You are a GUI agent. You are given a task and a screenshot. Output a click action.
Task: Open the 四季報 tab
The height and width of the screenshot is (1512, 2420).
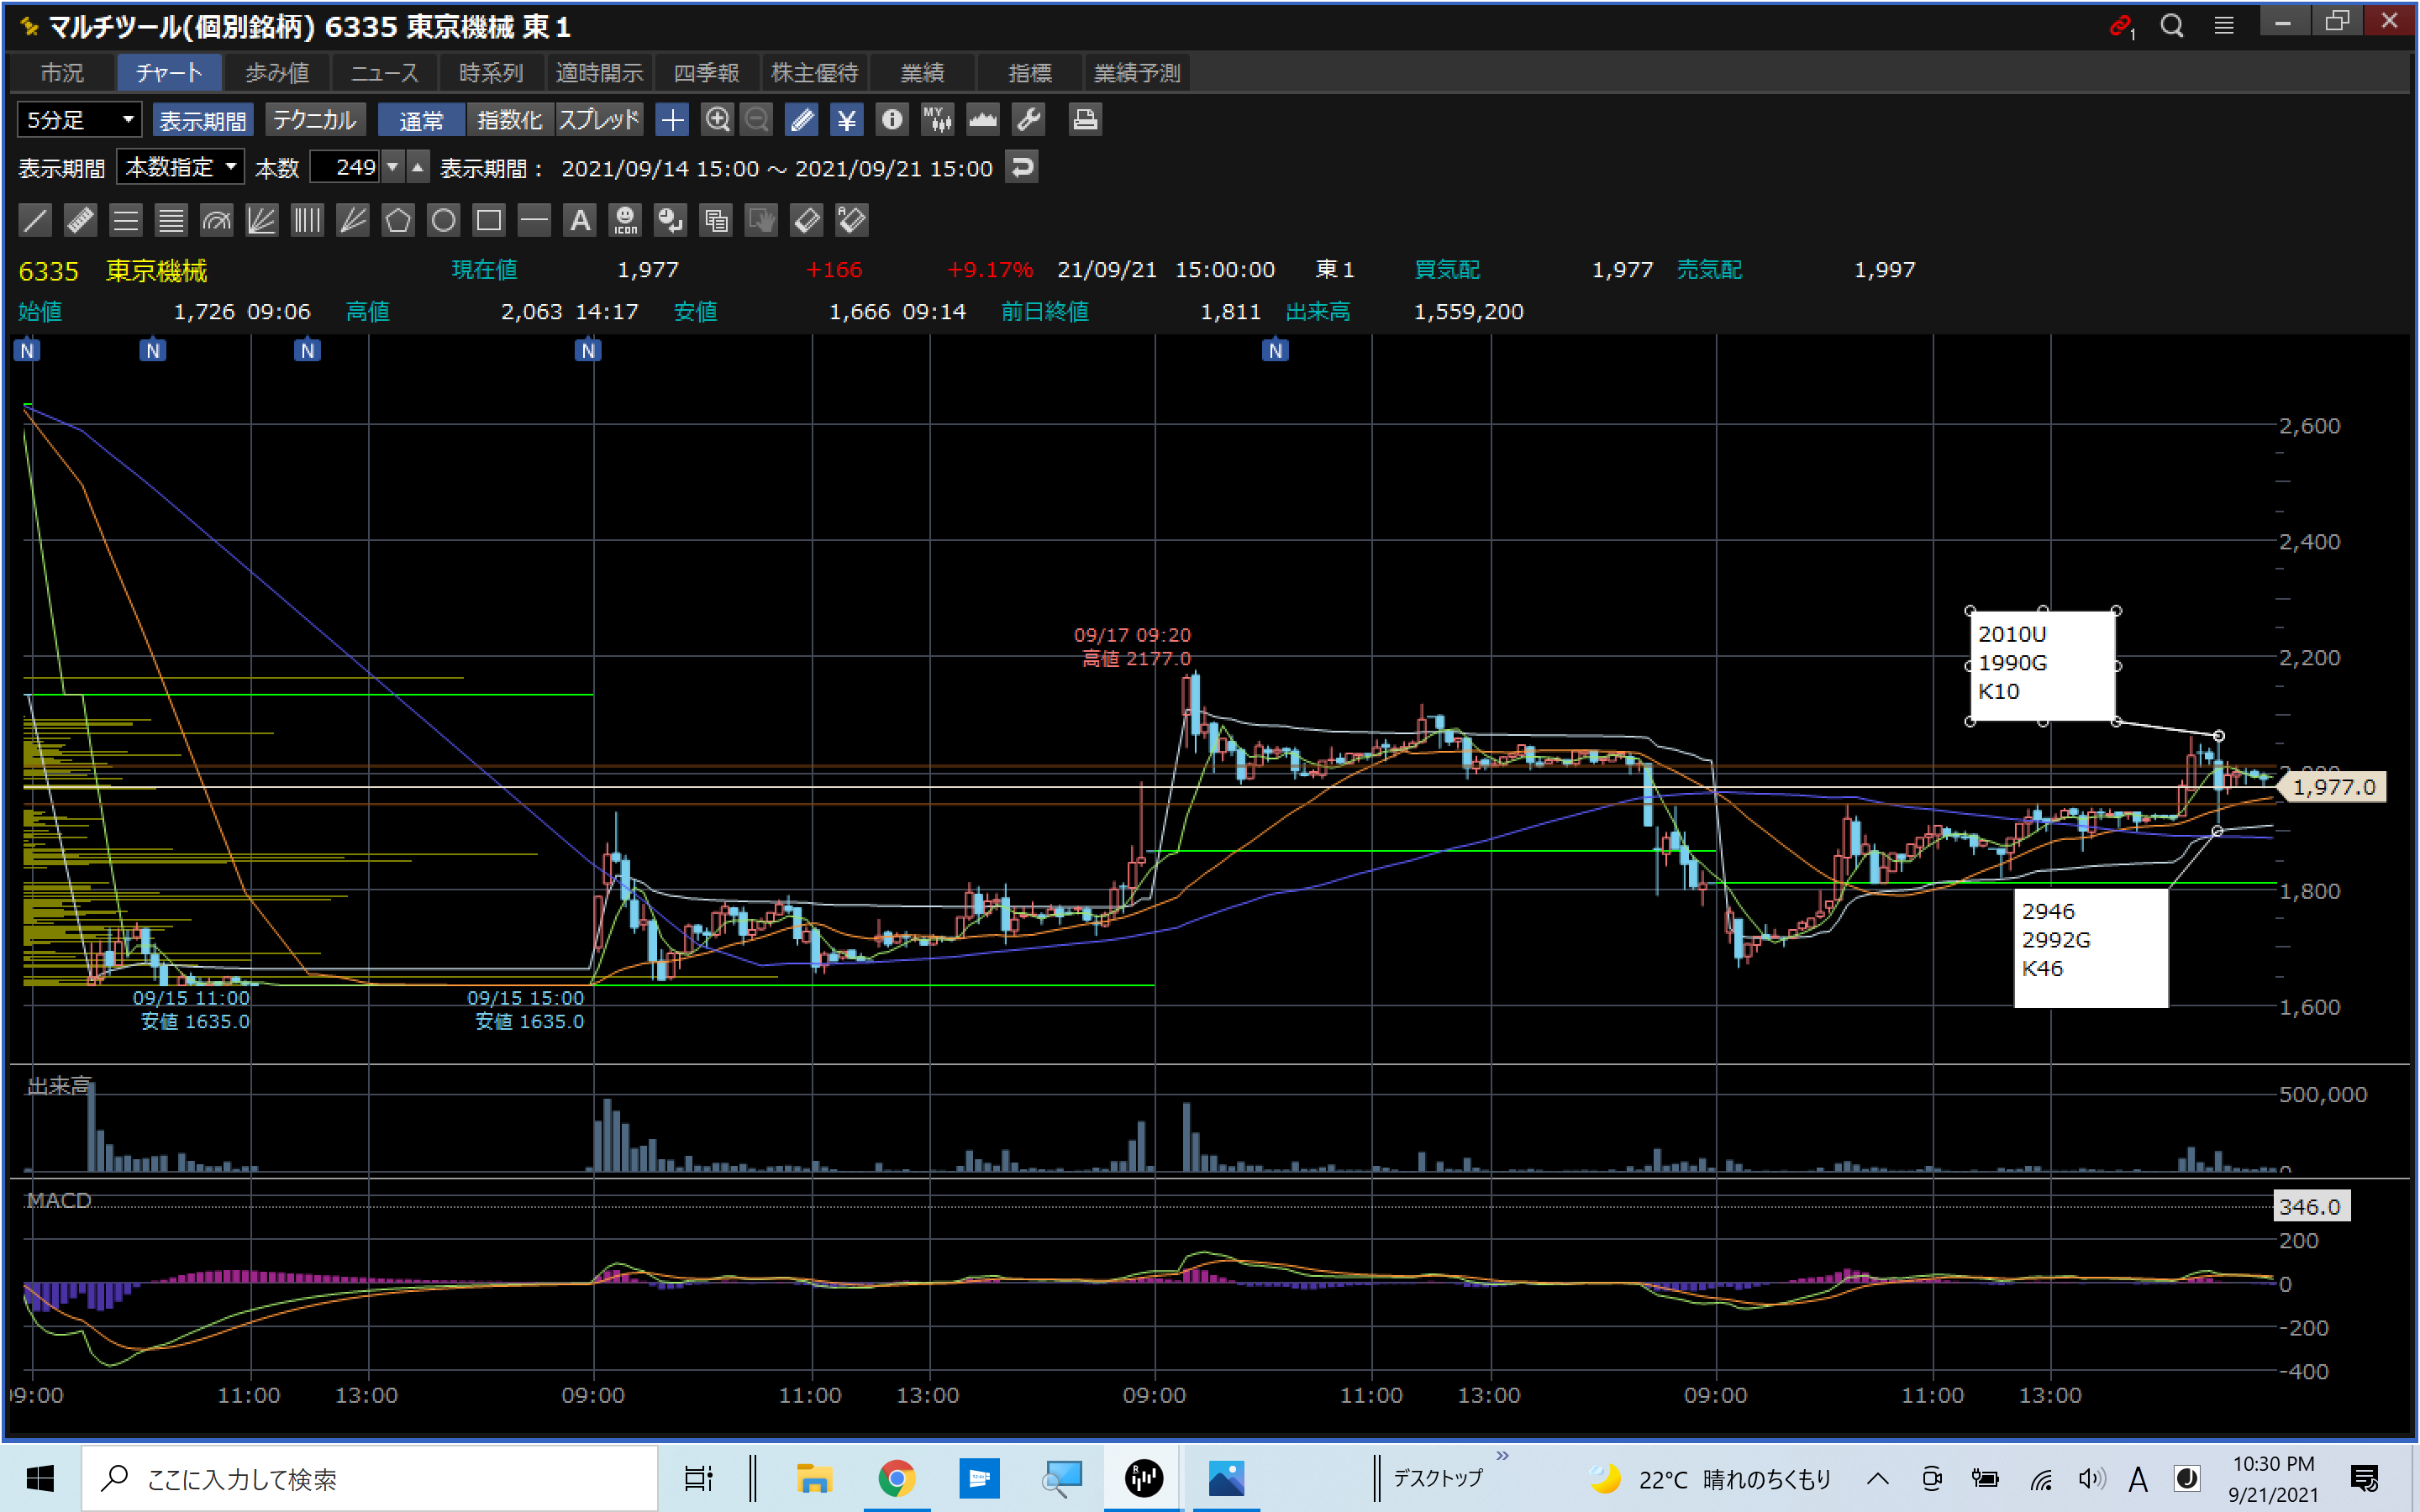(x=706, y=73)
